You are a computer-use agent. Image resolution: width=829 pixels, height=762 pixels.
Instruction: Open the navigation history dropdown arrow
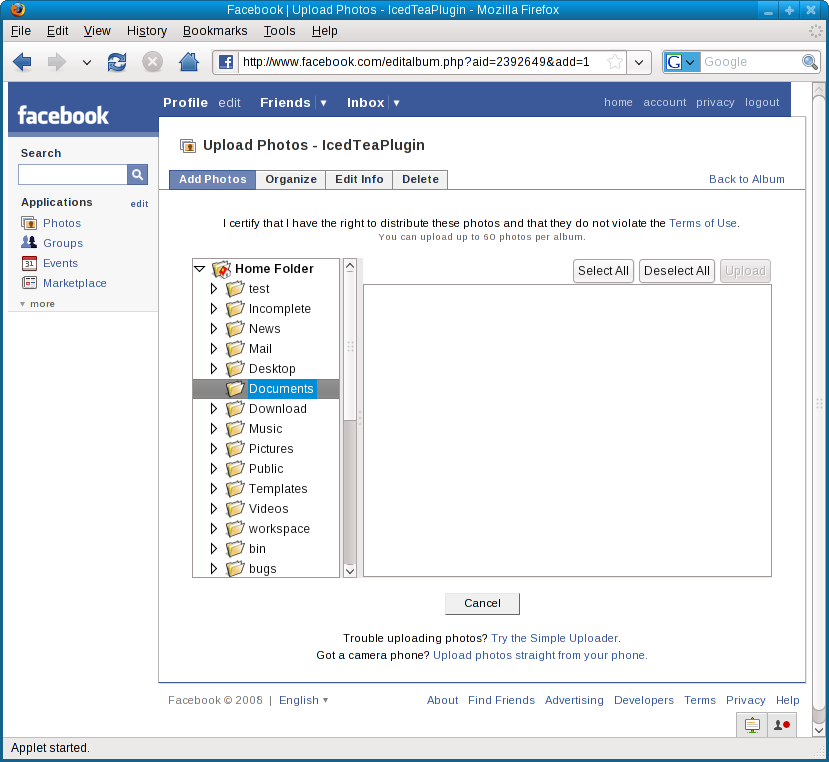point(87,62)
